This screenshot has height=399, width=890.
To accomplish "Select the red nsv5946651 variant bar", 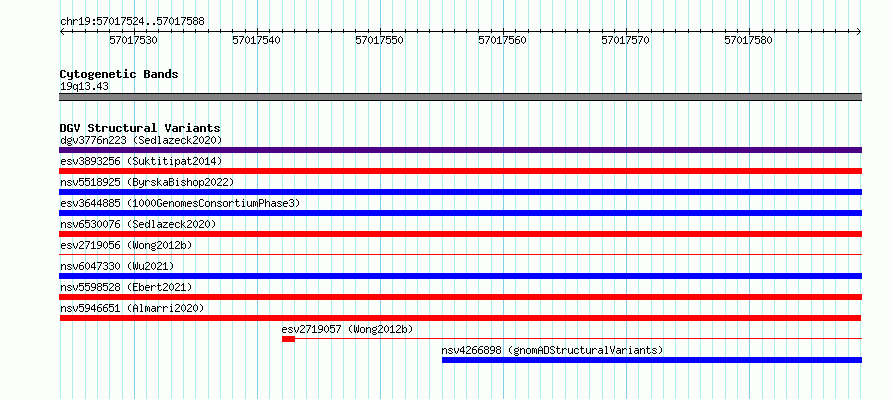I will coord(460,318).
